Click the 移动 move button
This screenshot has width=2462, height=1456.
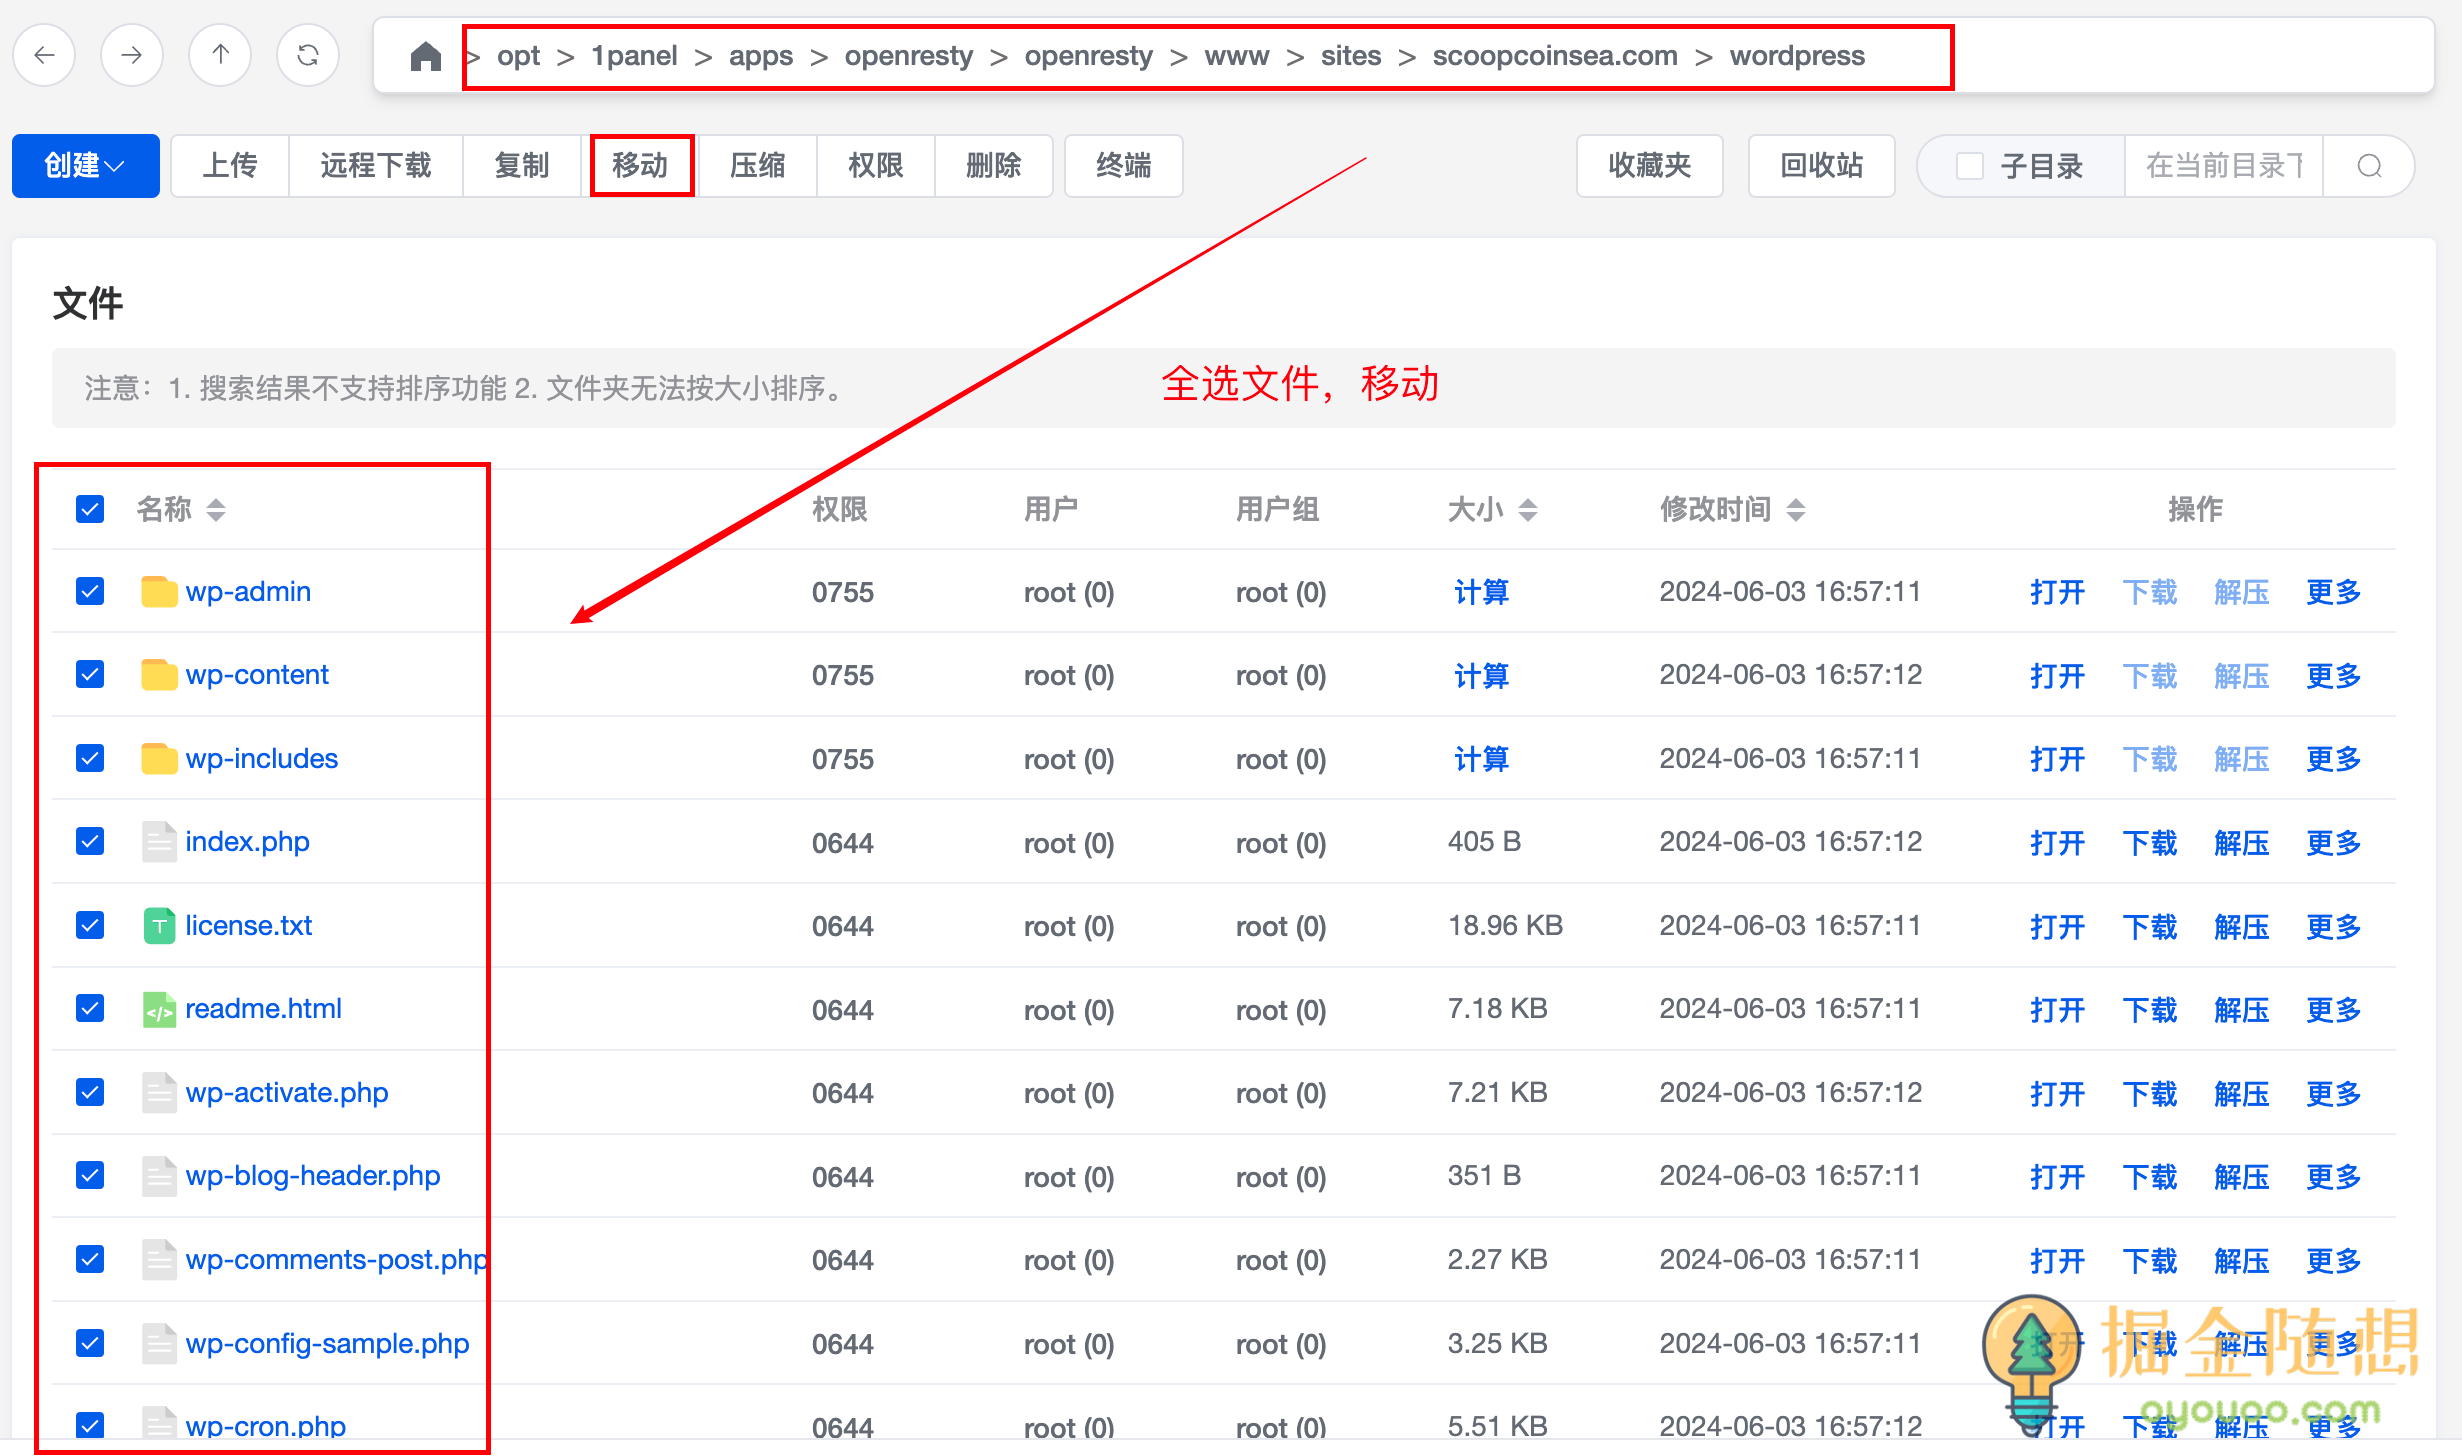point(640,166)
